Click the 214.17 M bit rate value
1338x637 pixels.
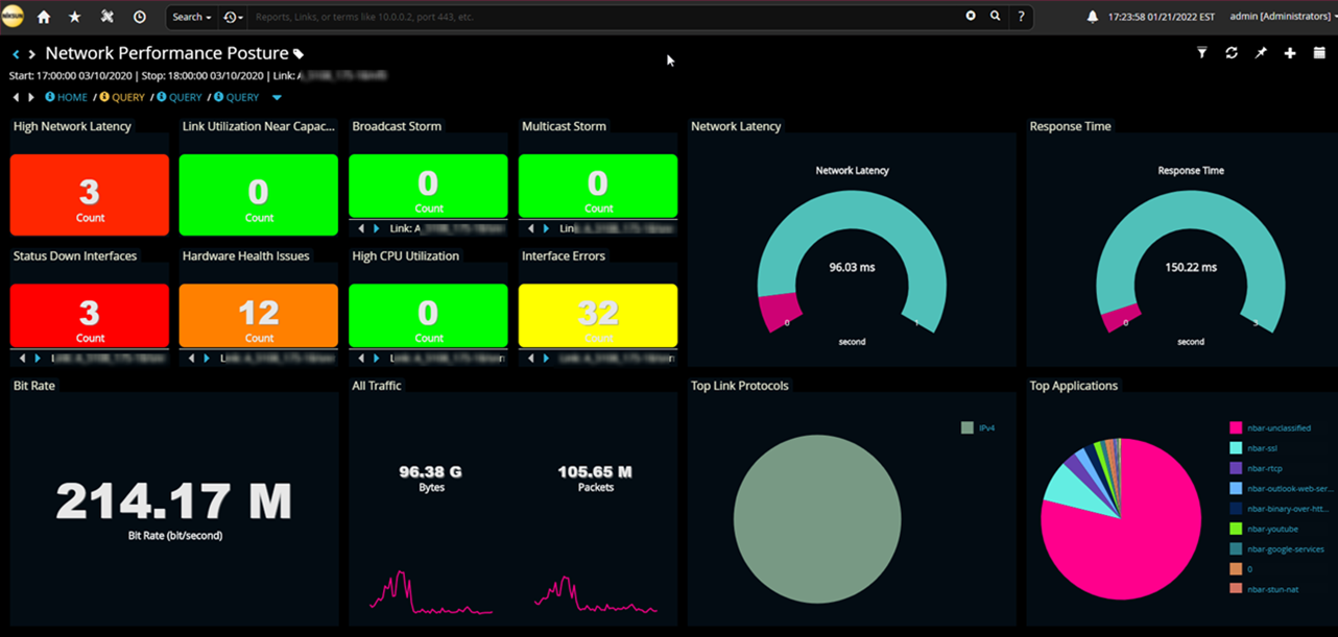pyautogui.click(x=174, y=501)
